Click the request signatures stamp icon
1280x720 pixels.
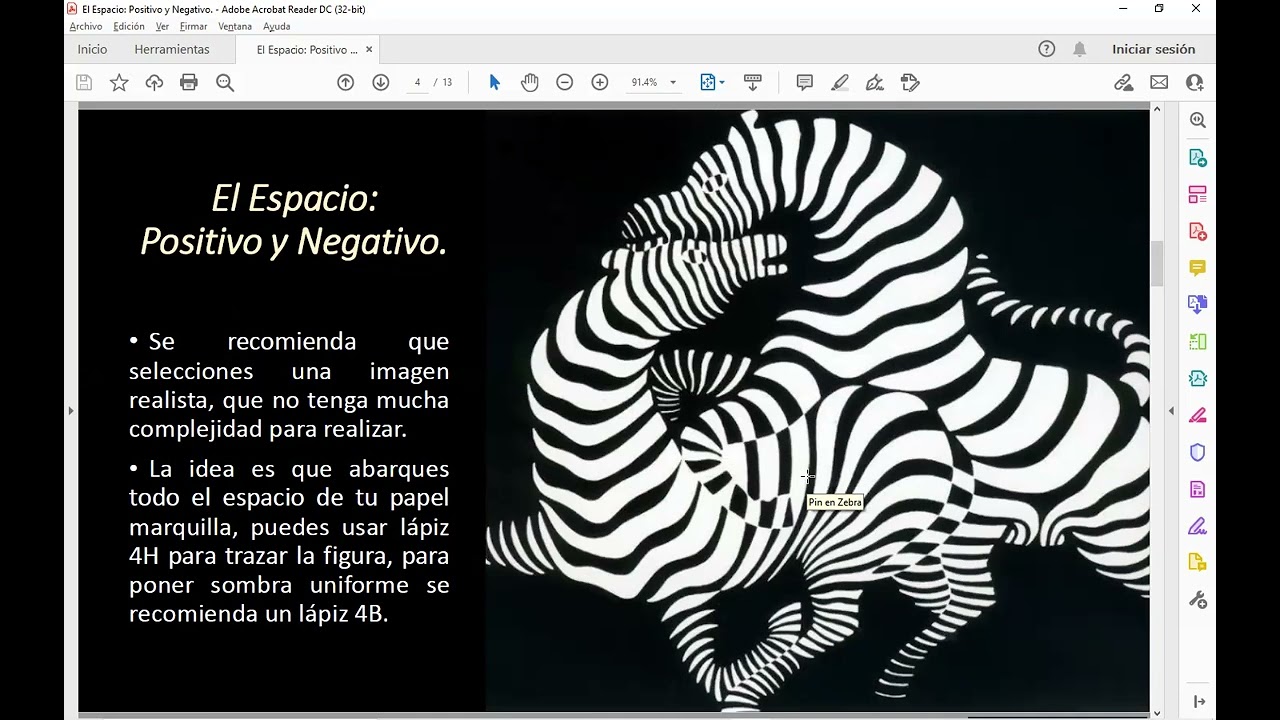tap(910, 83)
